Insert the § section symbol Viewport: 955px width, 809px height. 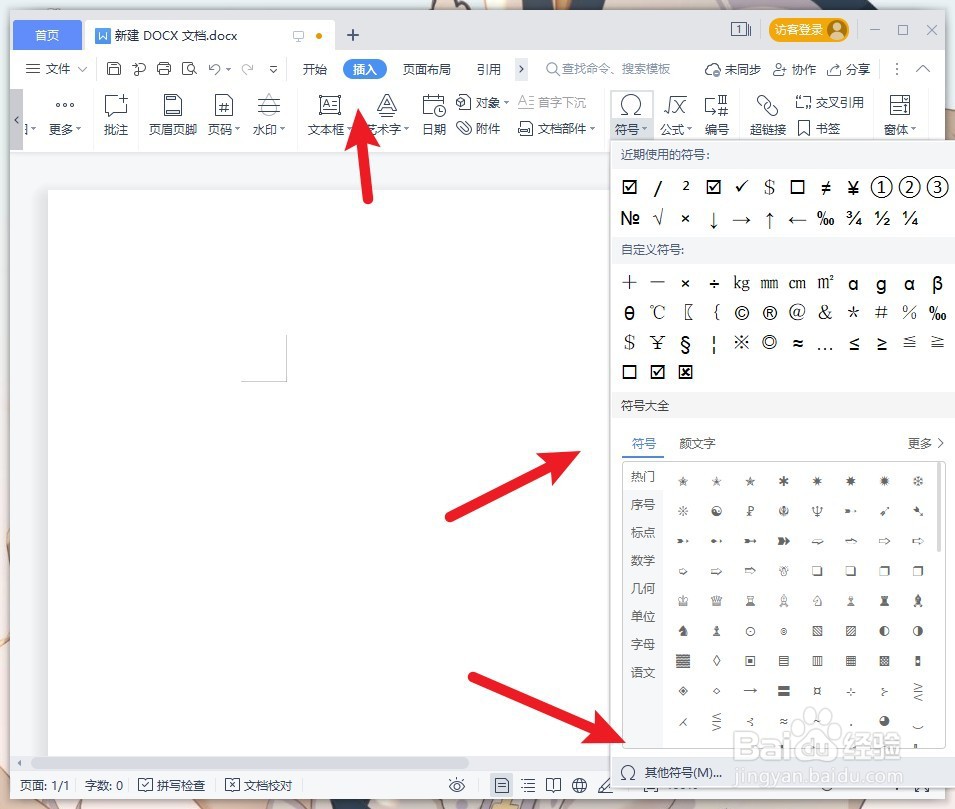click(685, 344)
